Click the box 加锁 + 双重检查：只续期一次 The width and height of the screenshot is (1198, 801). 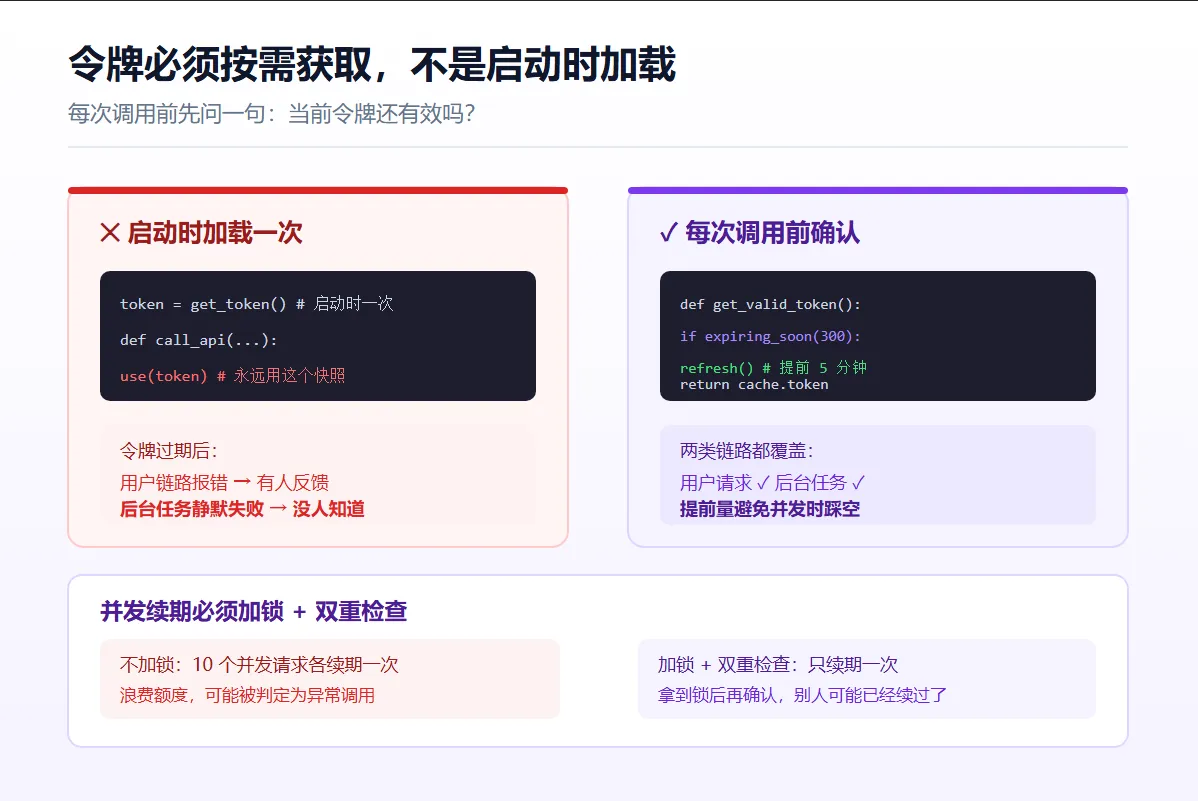866,679
